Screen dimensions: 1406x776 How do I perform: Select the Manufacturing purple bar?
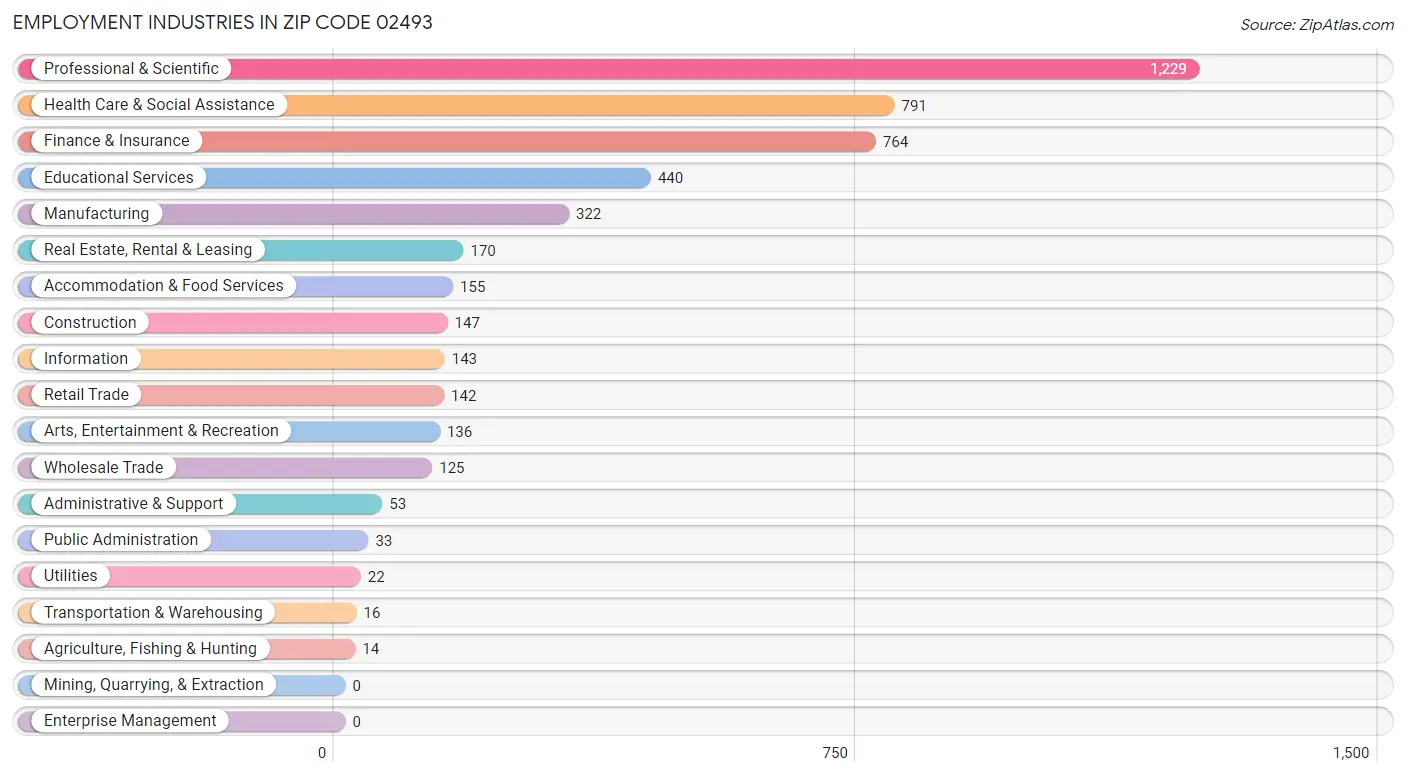[x=294, y=214]
